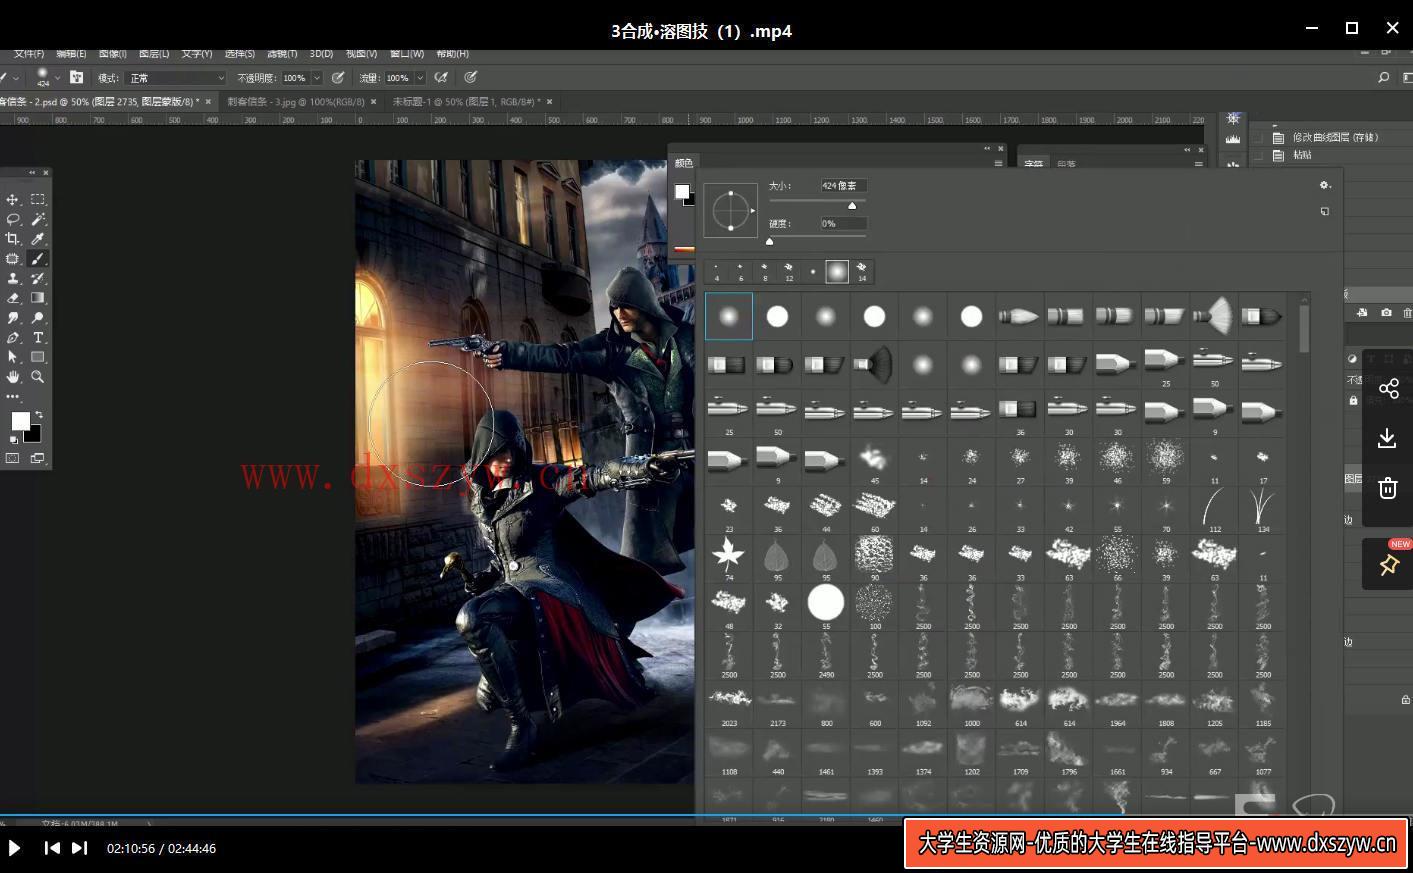Toggle Quick Mask mode
The width and height of the screenshot is (1413, 873).
pos(13,459)
